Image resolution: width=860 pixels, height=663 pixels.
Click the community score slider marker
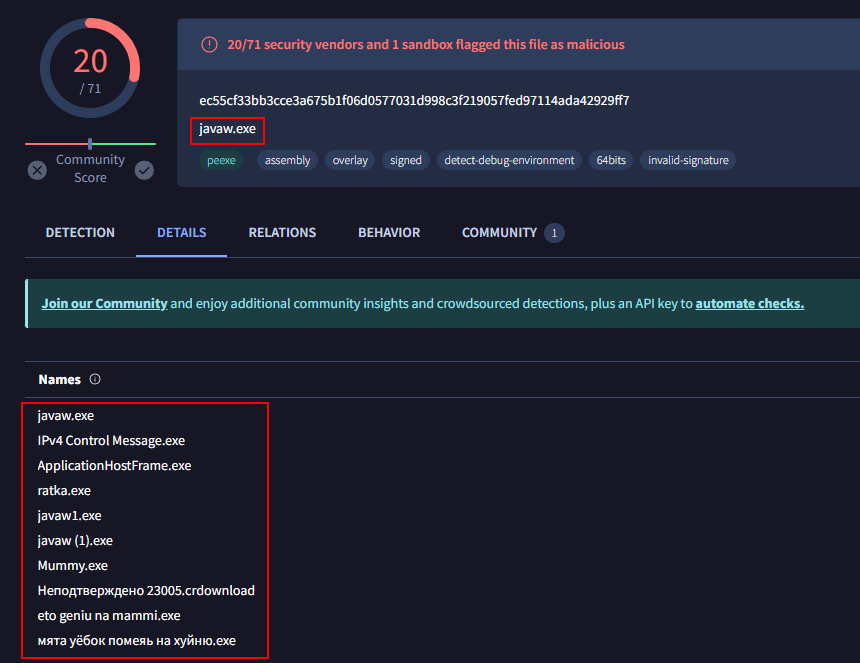coord(90,144)
